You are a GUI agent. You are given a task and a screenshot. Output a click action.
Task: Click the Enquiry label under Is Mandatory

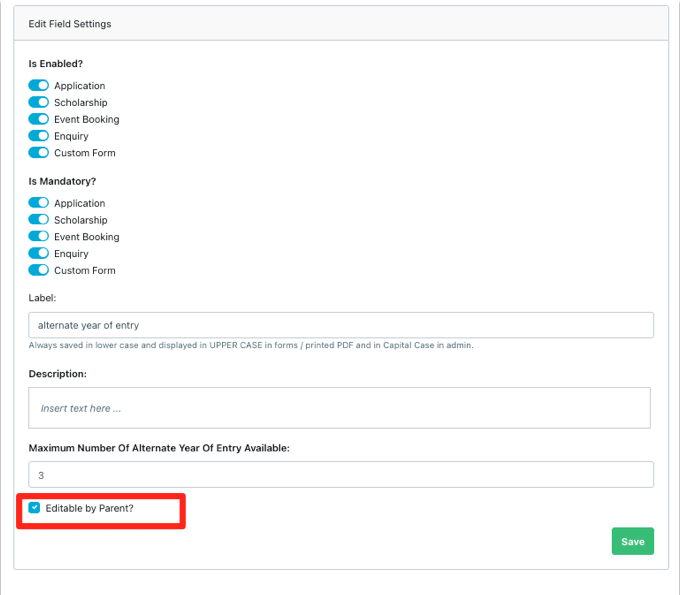pos(72,254)
